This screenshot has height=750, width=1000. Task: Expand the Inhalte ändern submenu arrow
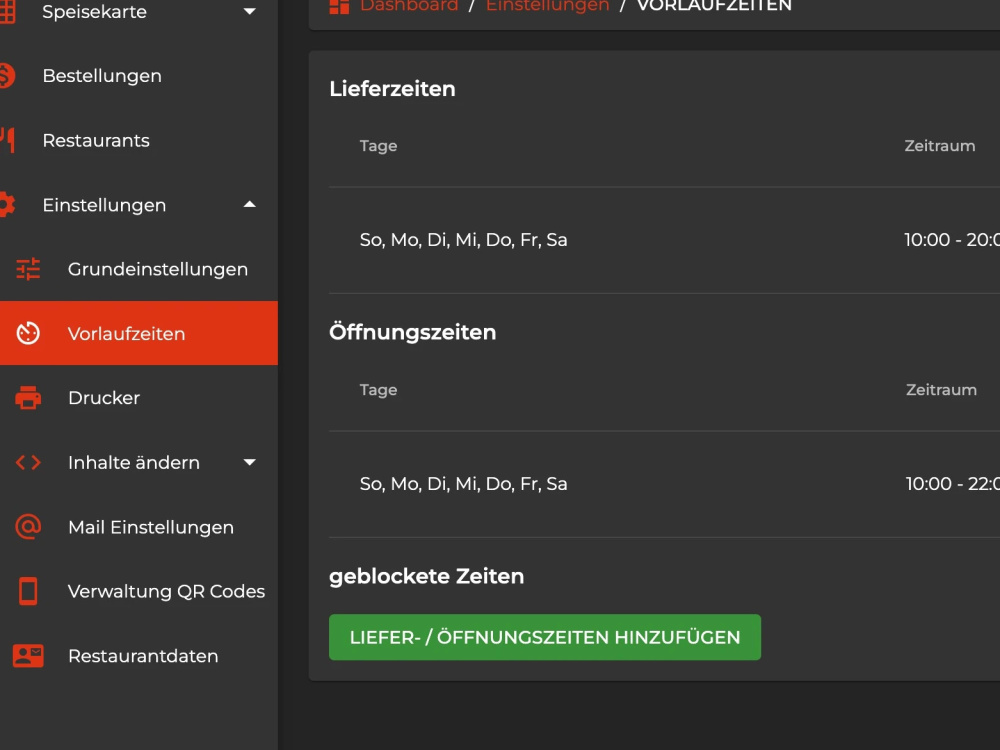click(x=250, y=462)
